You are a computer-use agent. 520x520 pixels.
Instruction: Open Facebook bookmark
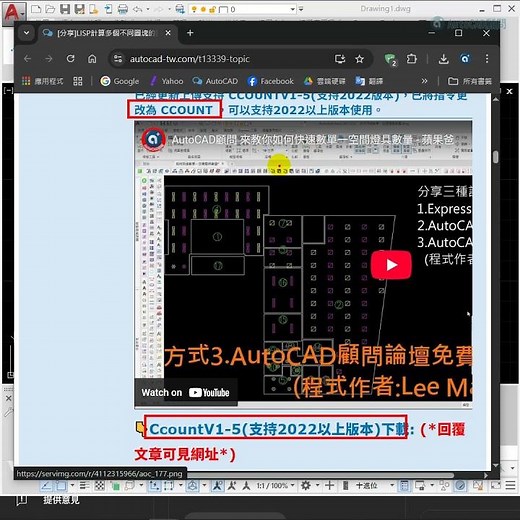271,81
